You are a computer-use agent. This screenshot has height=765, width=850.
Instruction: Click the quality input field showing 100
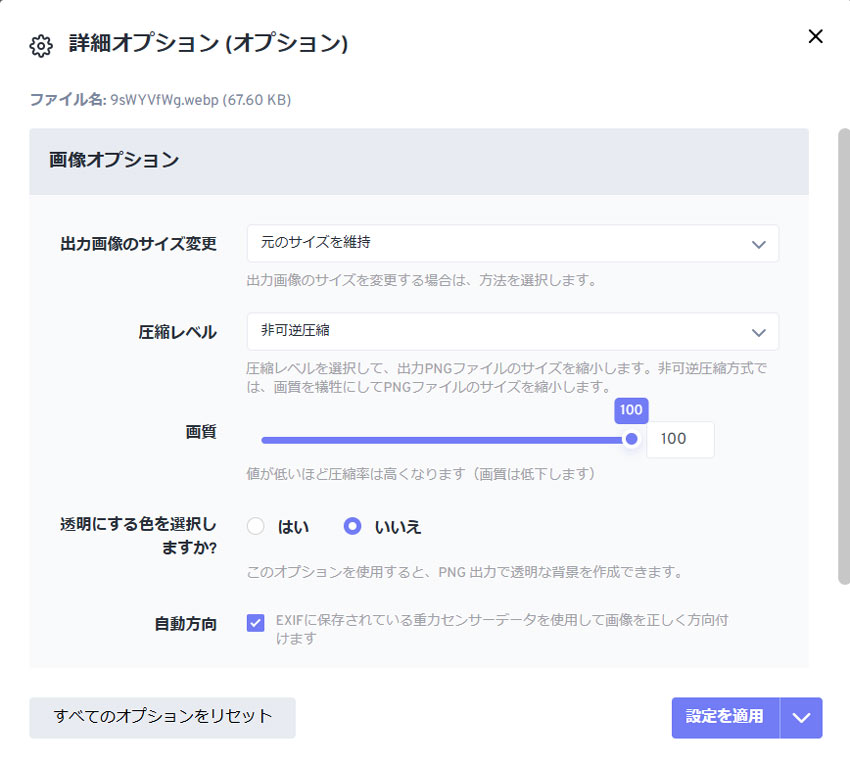click(680, 438)
